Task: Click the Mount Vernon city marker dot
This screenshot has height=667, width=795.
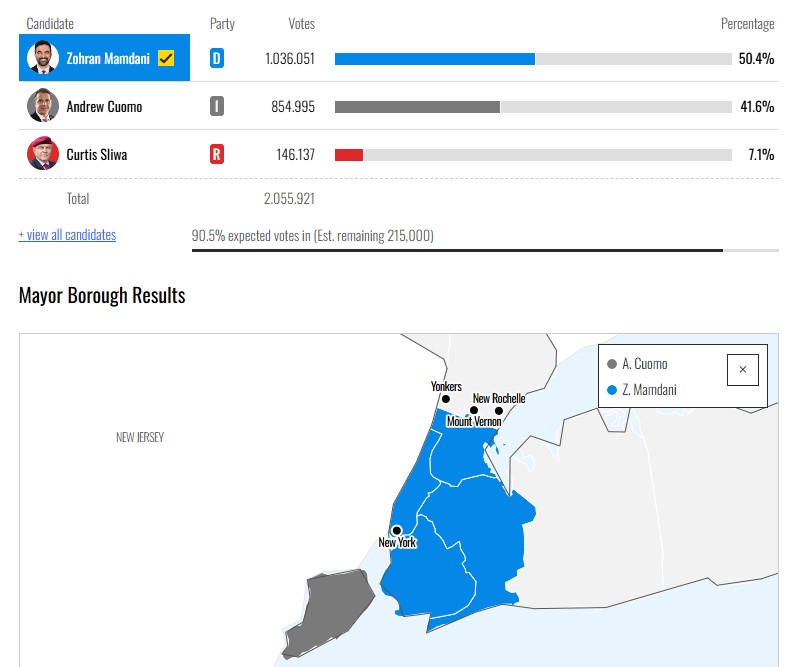Action: [474, 410]
